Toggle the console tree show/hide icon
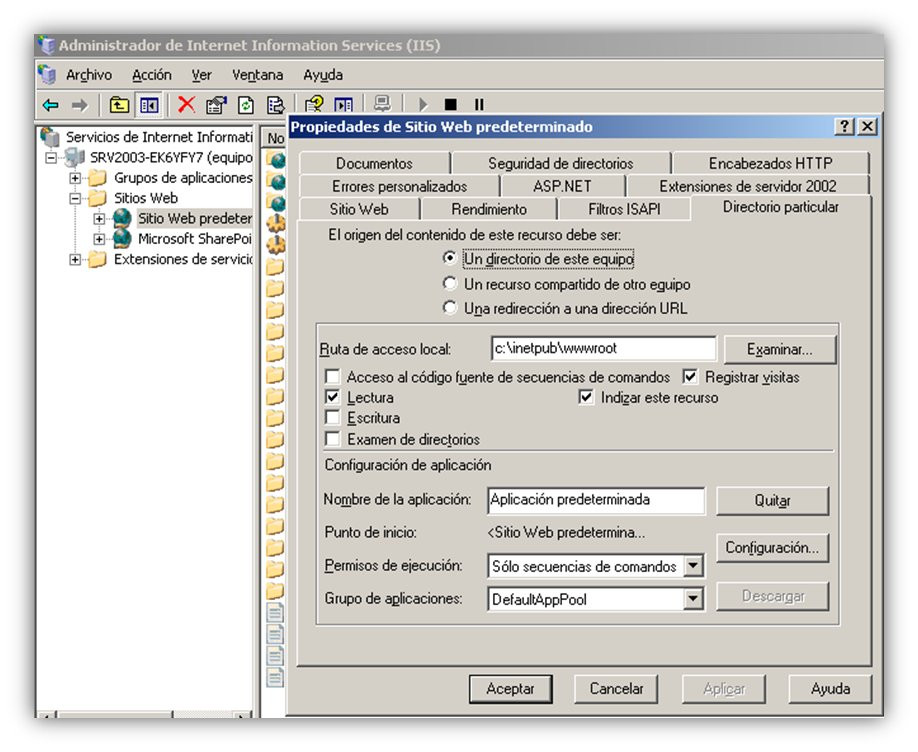Viewport: 918px width, 752px height. click(x=149, y=105)
